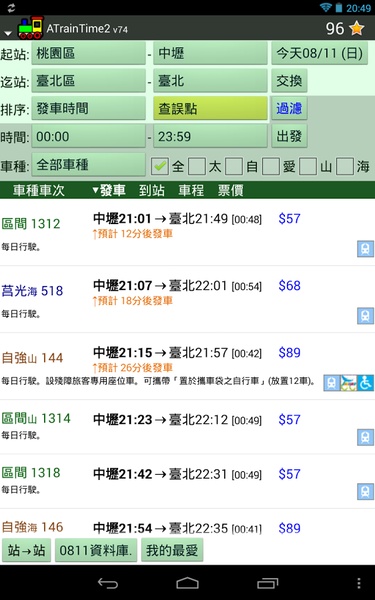Sort by 車程 column header

191,190
